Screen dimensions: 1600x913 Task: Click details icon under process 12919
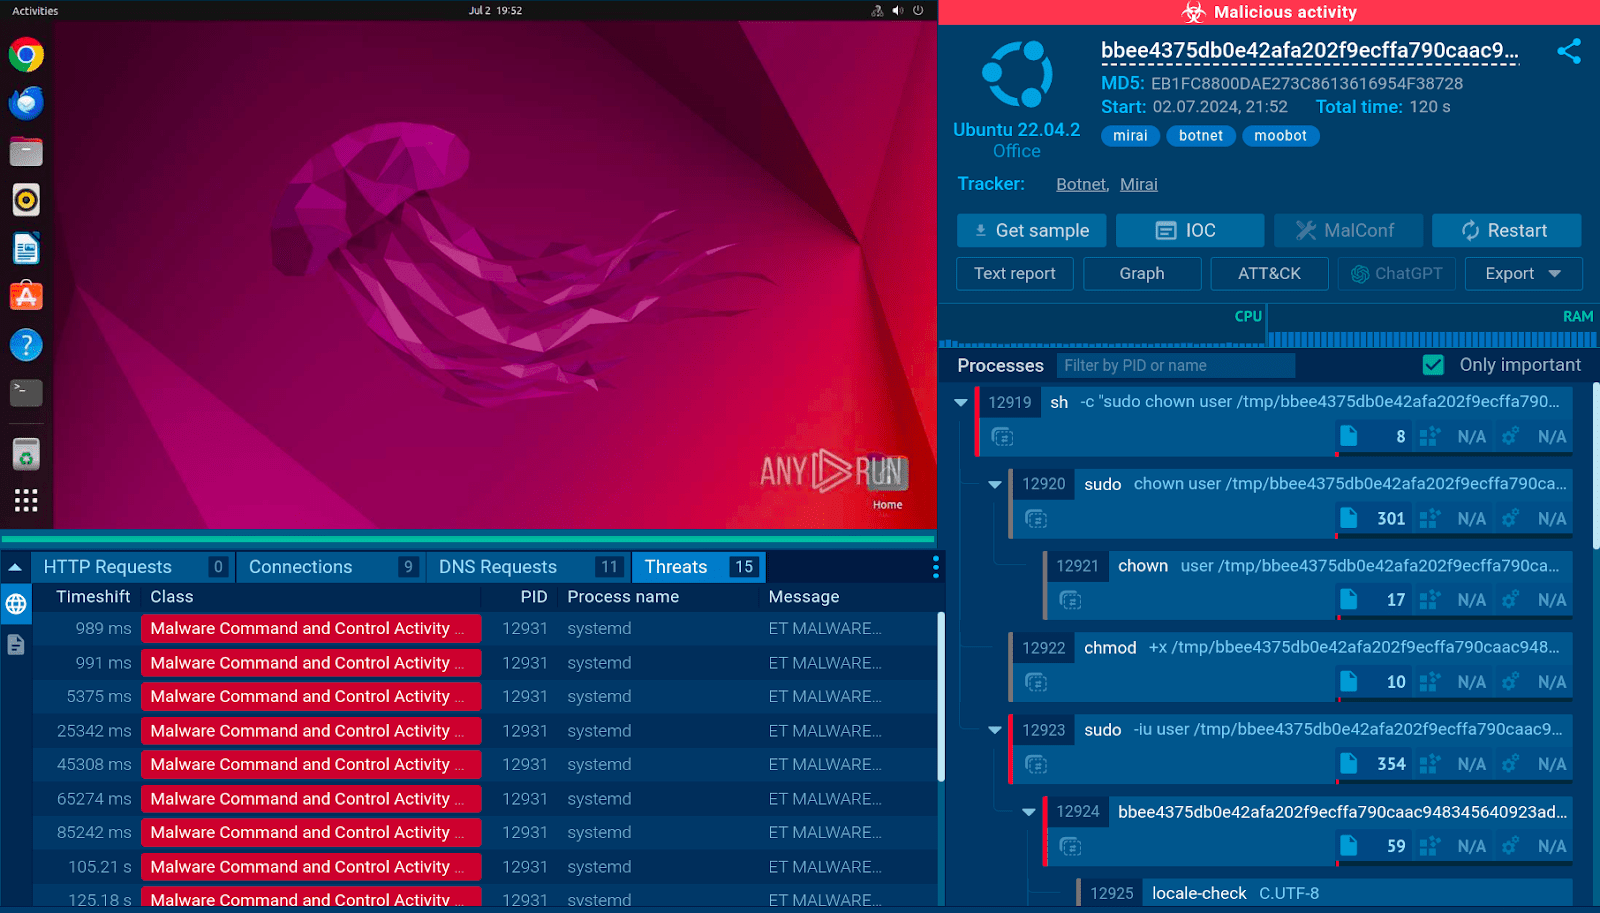click(1002, 437)
